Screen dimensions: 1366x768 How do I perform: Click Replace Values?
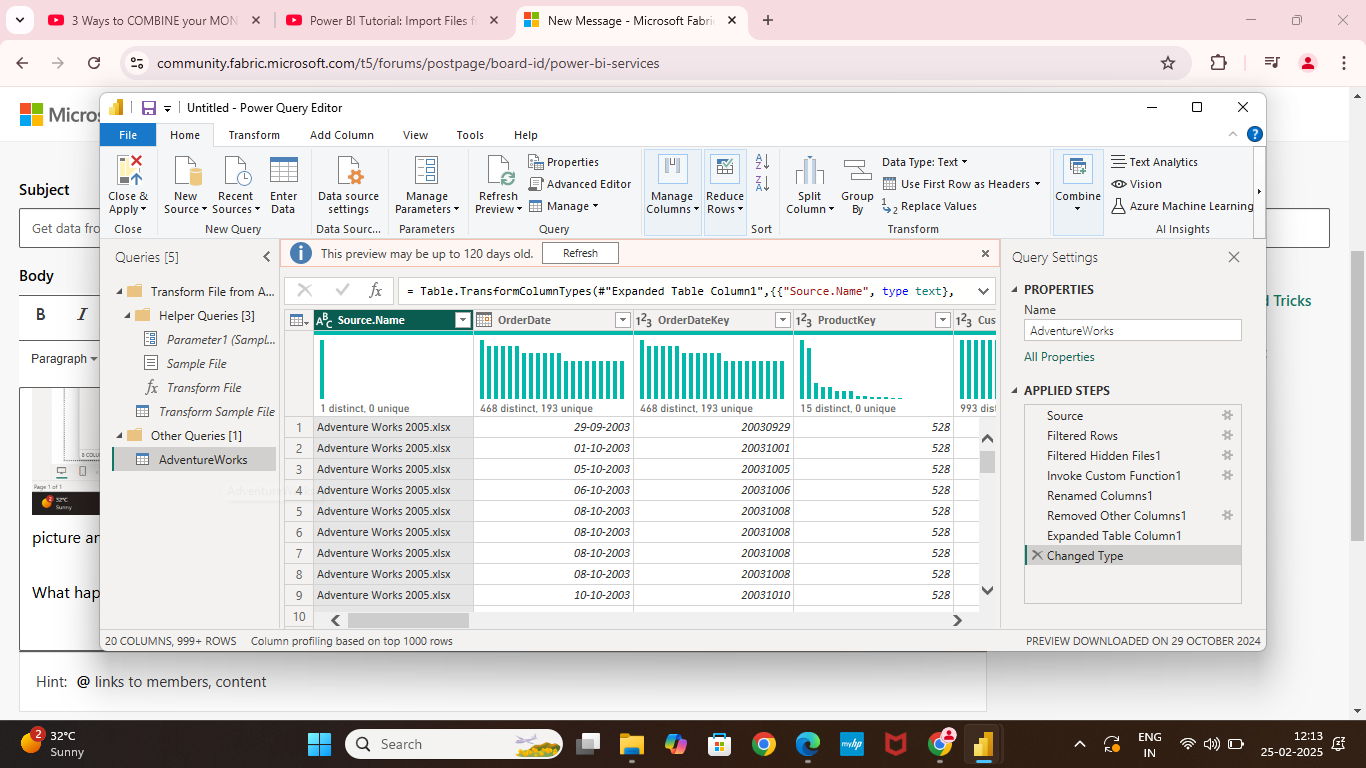tap(930, 206)
